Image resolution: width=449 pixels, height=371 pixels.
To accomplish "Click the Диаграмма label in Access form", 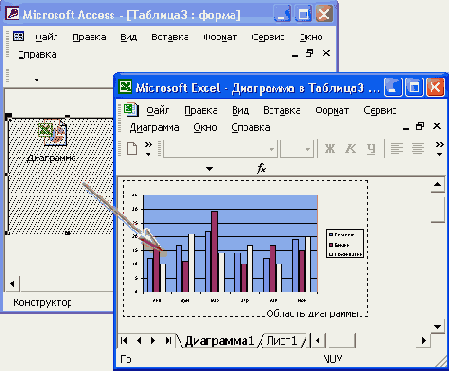I will [x=51, y=158].
